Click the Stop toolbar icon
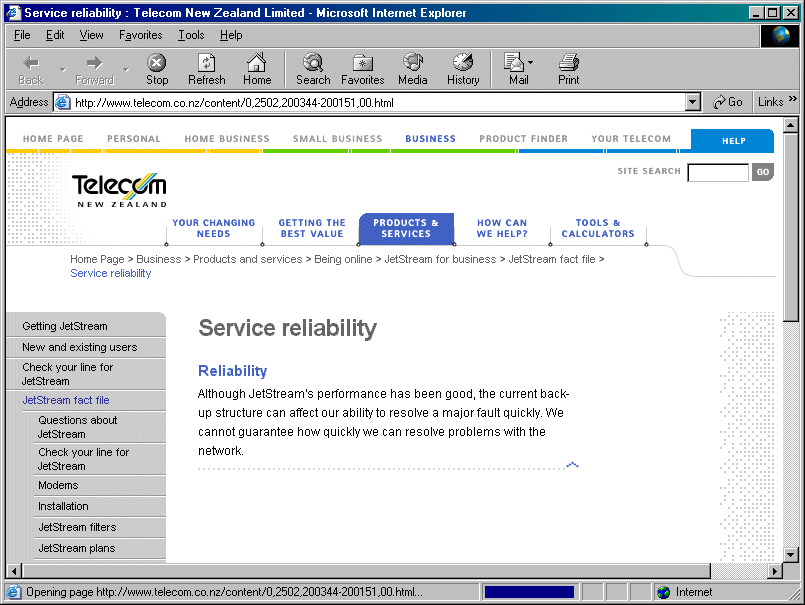 [x=157, y=69]
